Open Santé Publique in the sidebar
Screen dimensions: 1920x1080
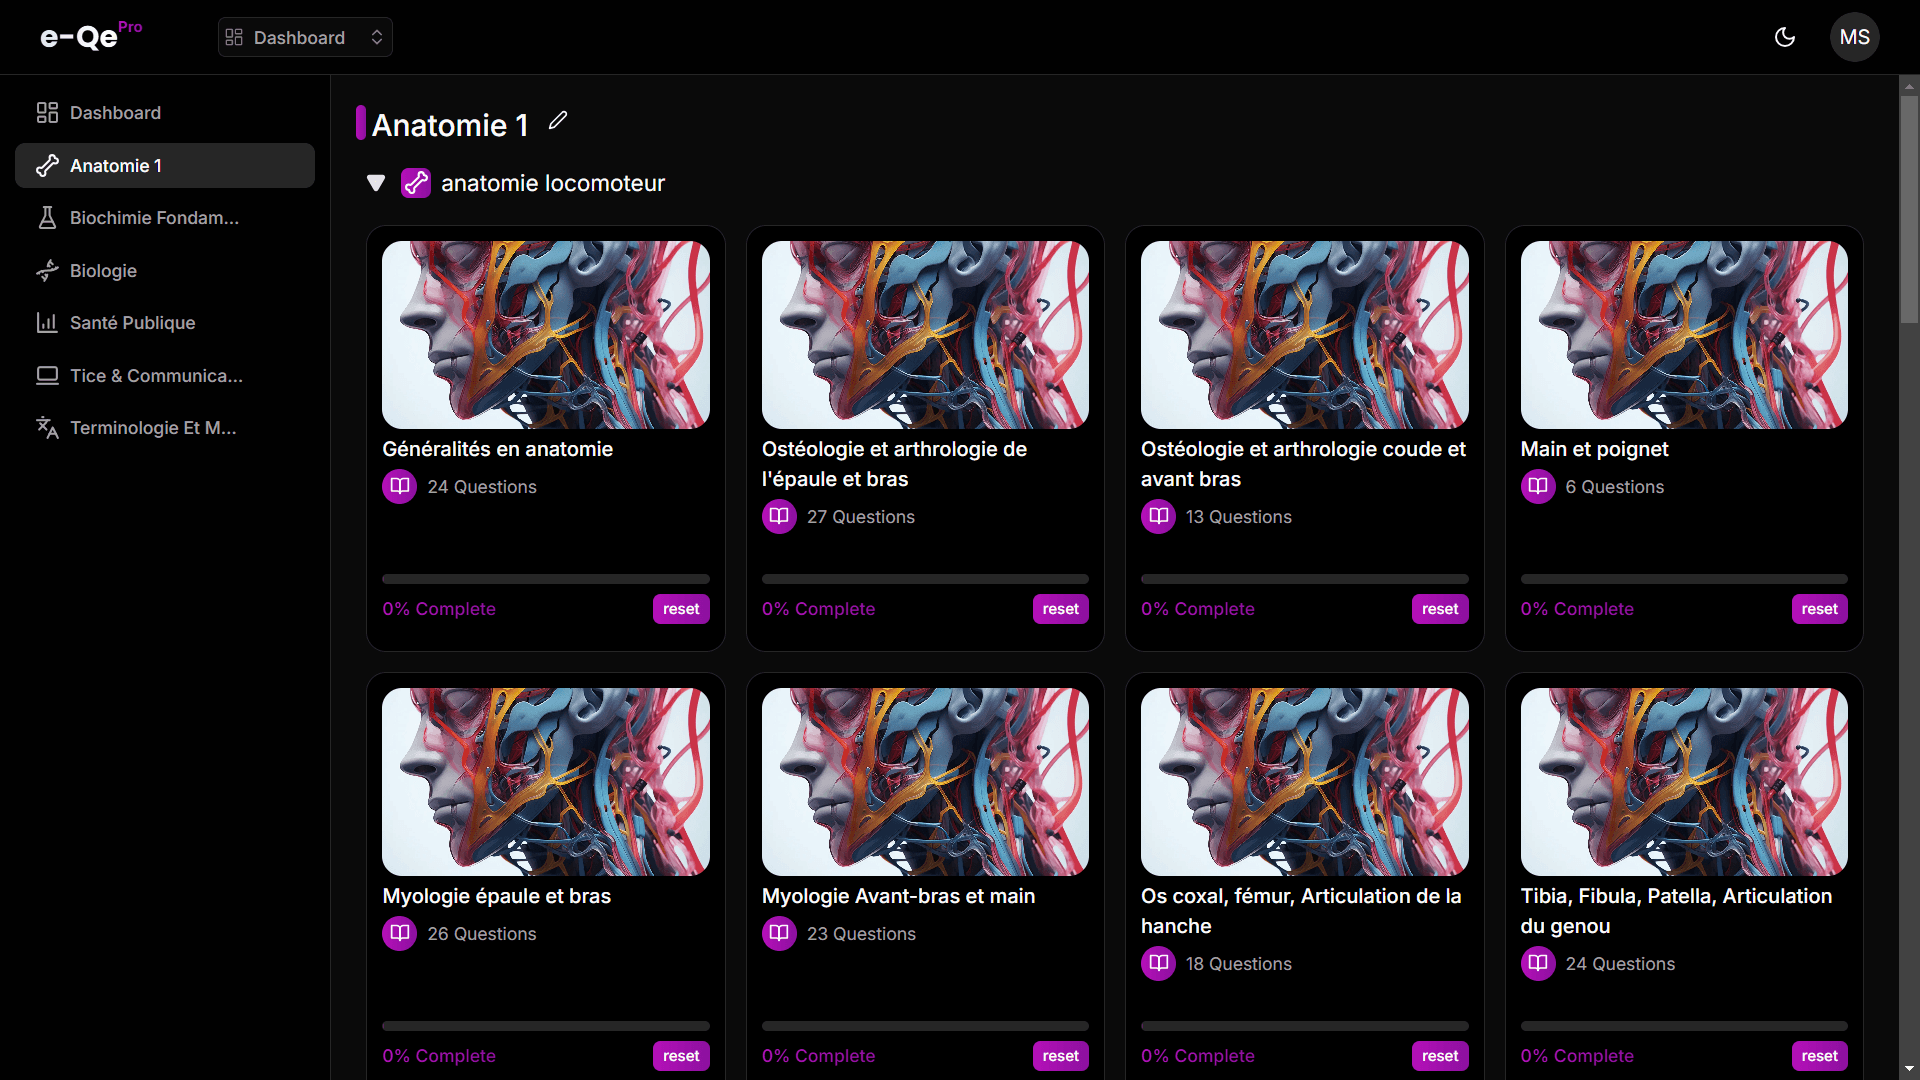click(x=132, y=323)
